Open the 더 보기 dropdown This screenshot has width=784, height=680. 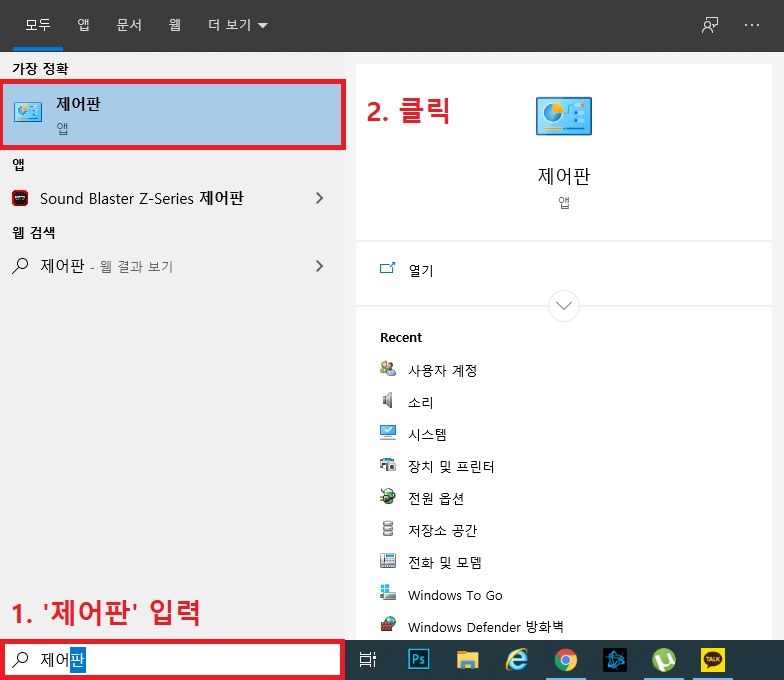pos(238,24)
